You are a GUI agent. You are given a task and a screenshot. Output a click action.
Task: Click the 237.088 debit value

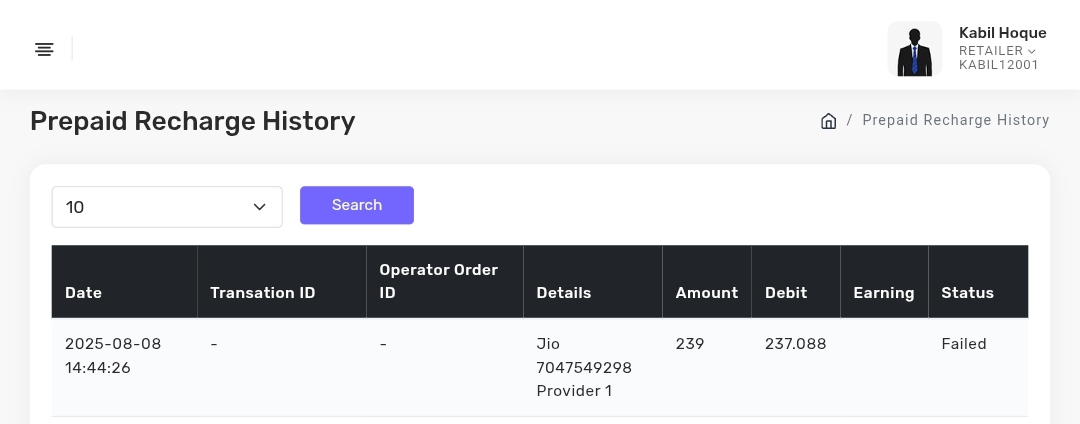pyautogui.click(x=795, y=344)
